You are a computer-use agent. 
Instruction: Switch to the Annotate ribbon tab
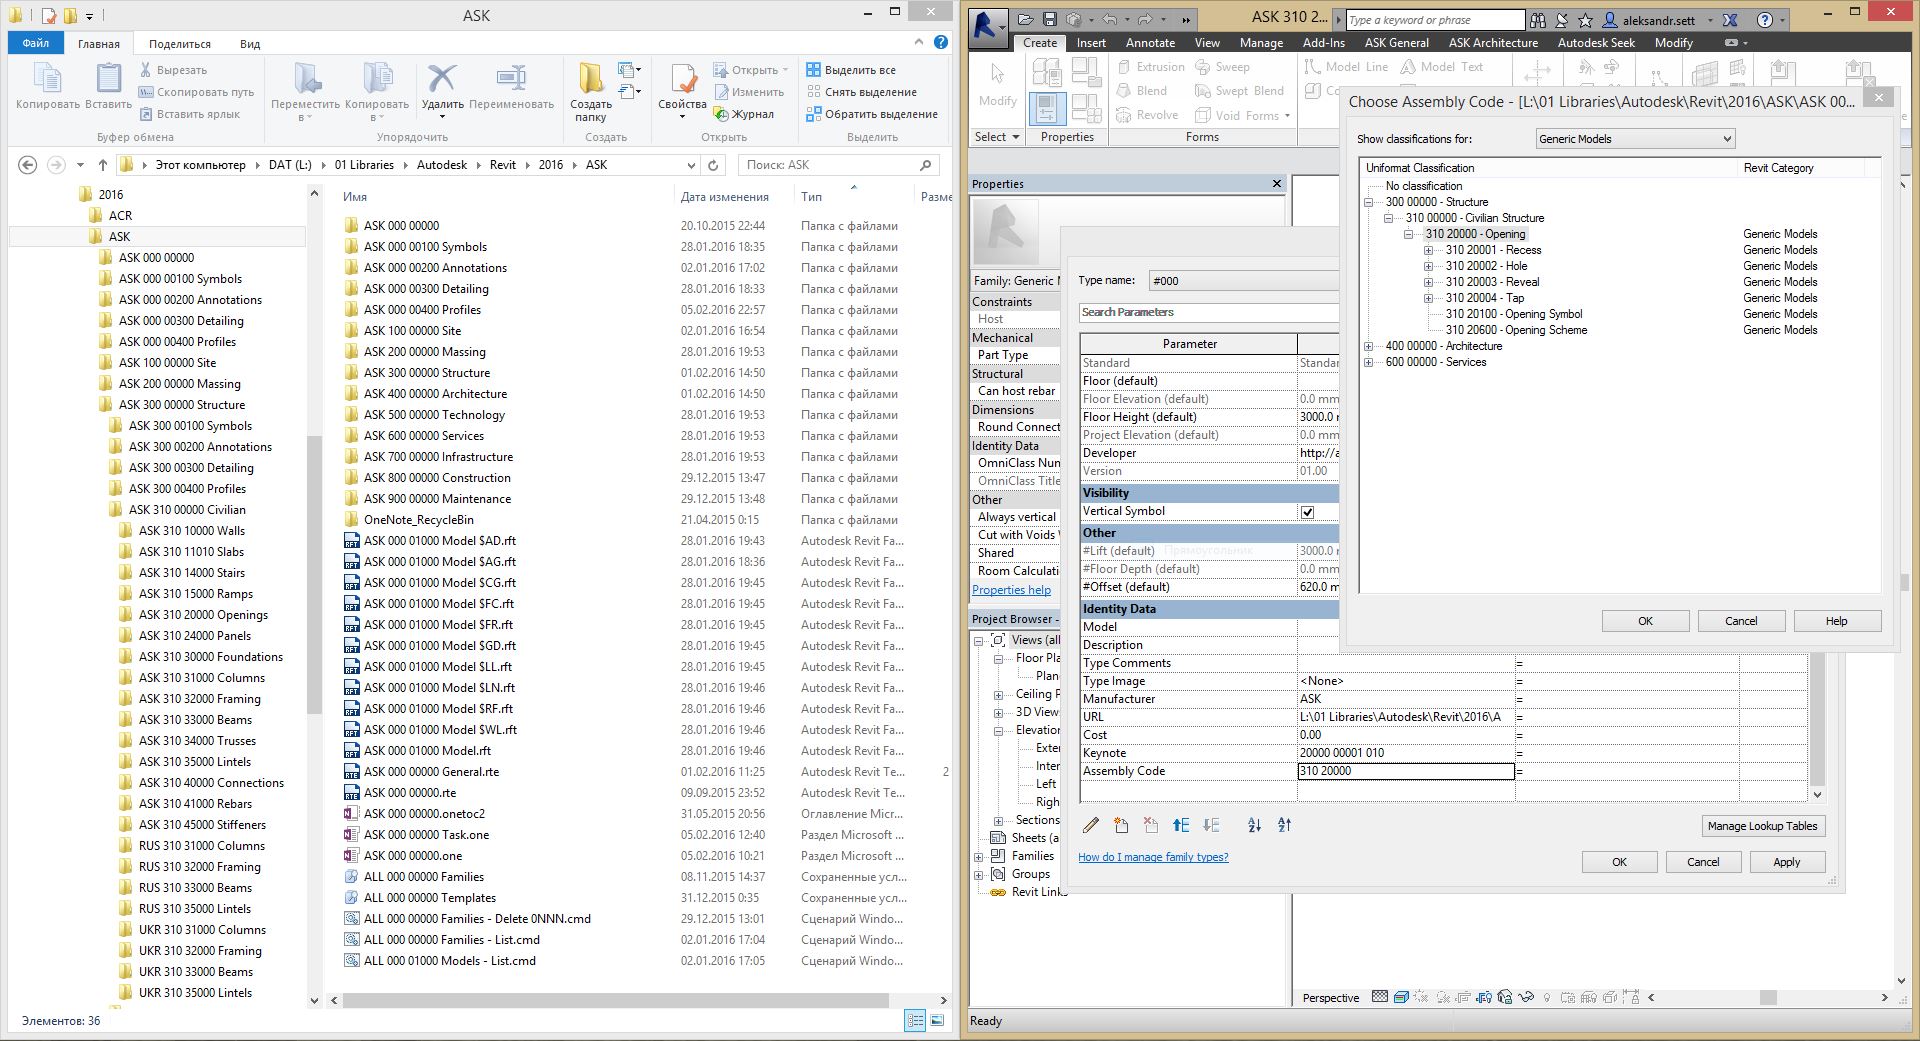pyautogui.click(x=1149, y=43)
